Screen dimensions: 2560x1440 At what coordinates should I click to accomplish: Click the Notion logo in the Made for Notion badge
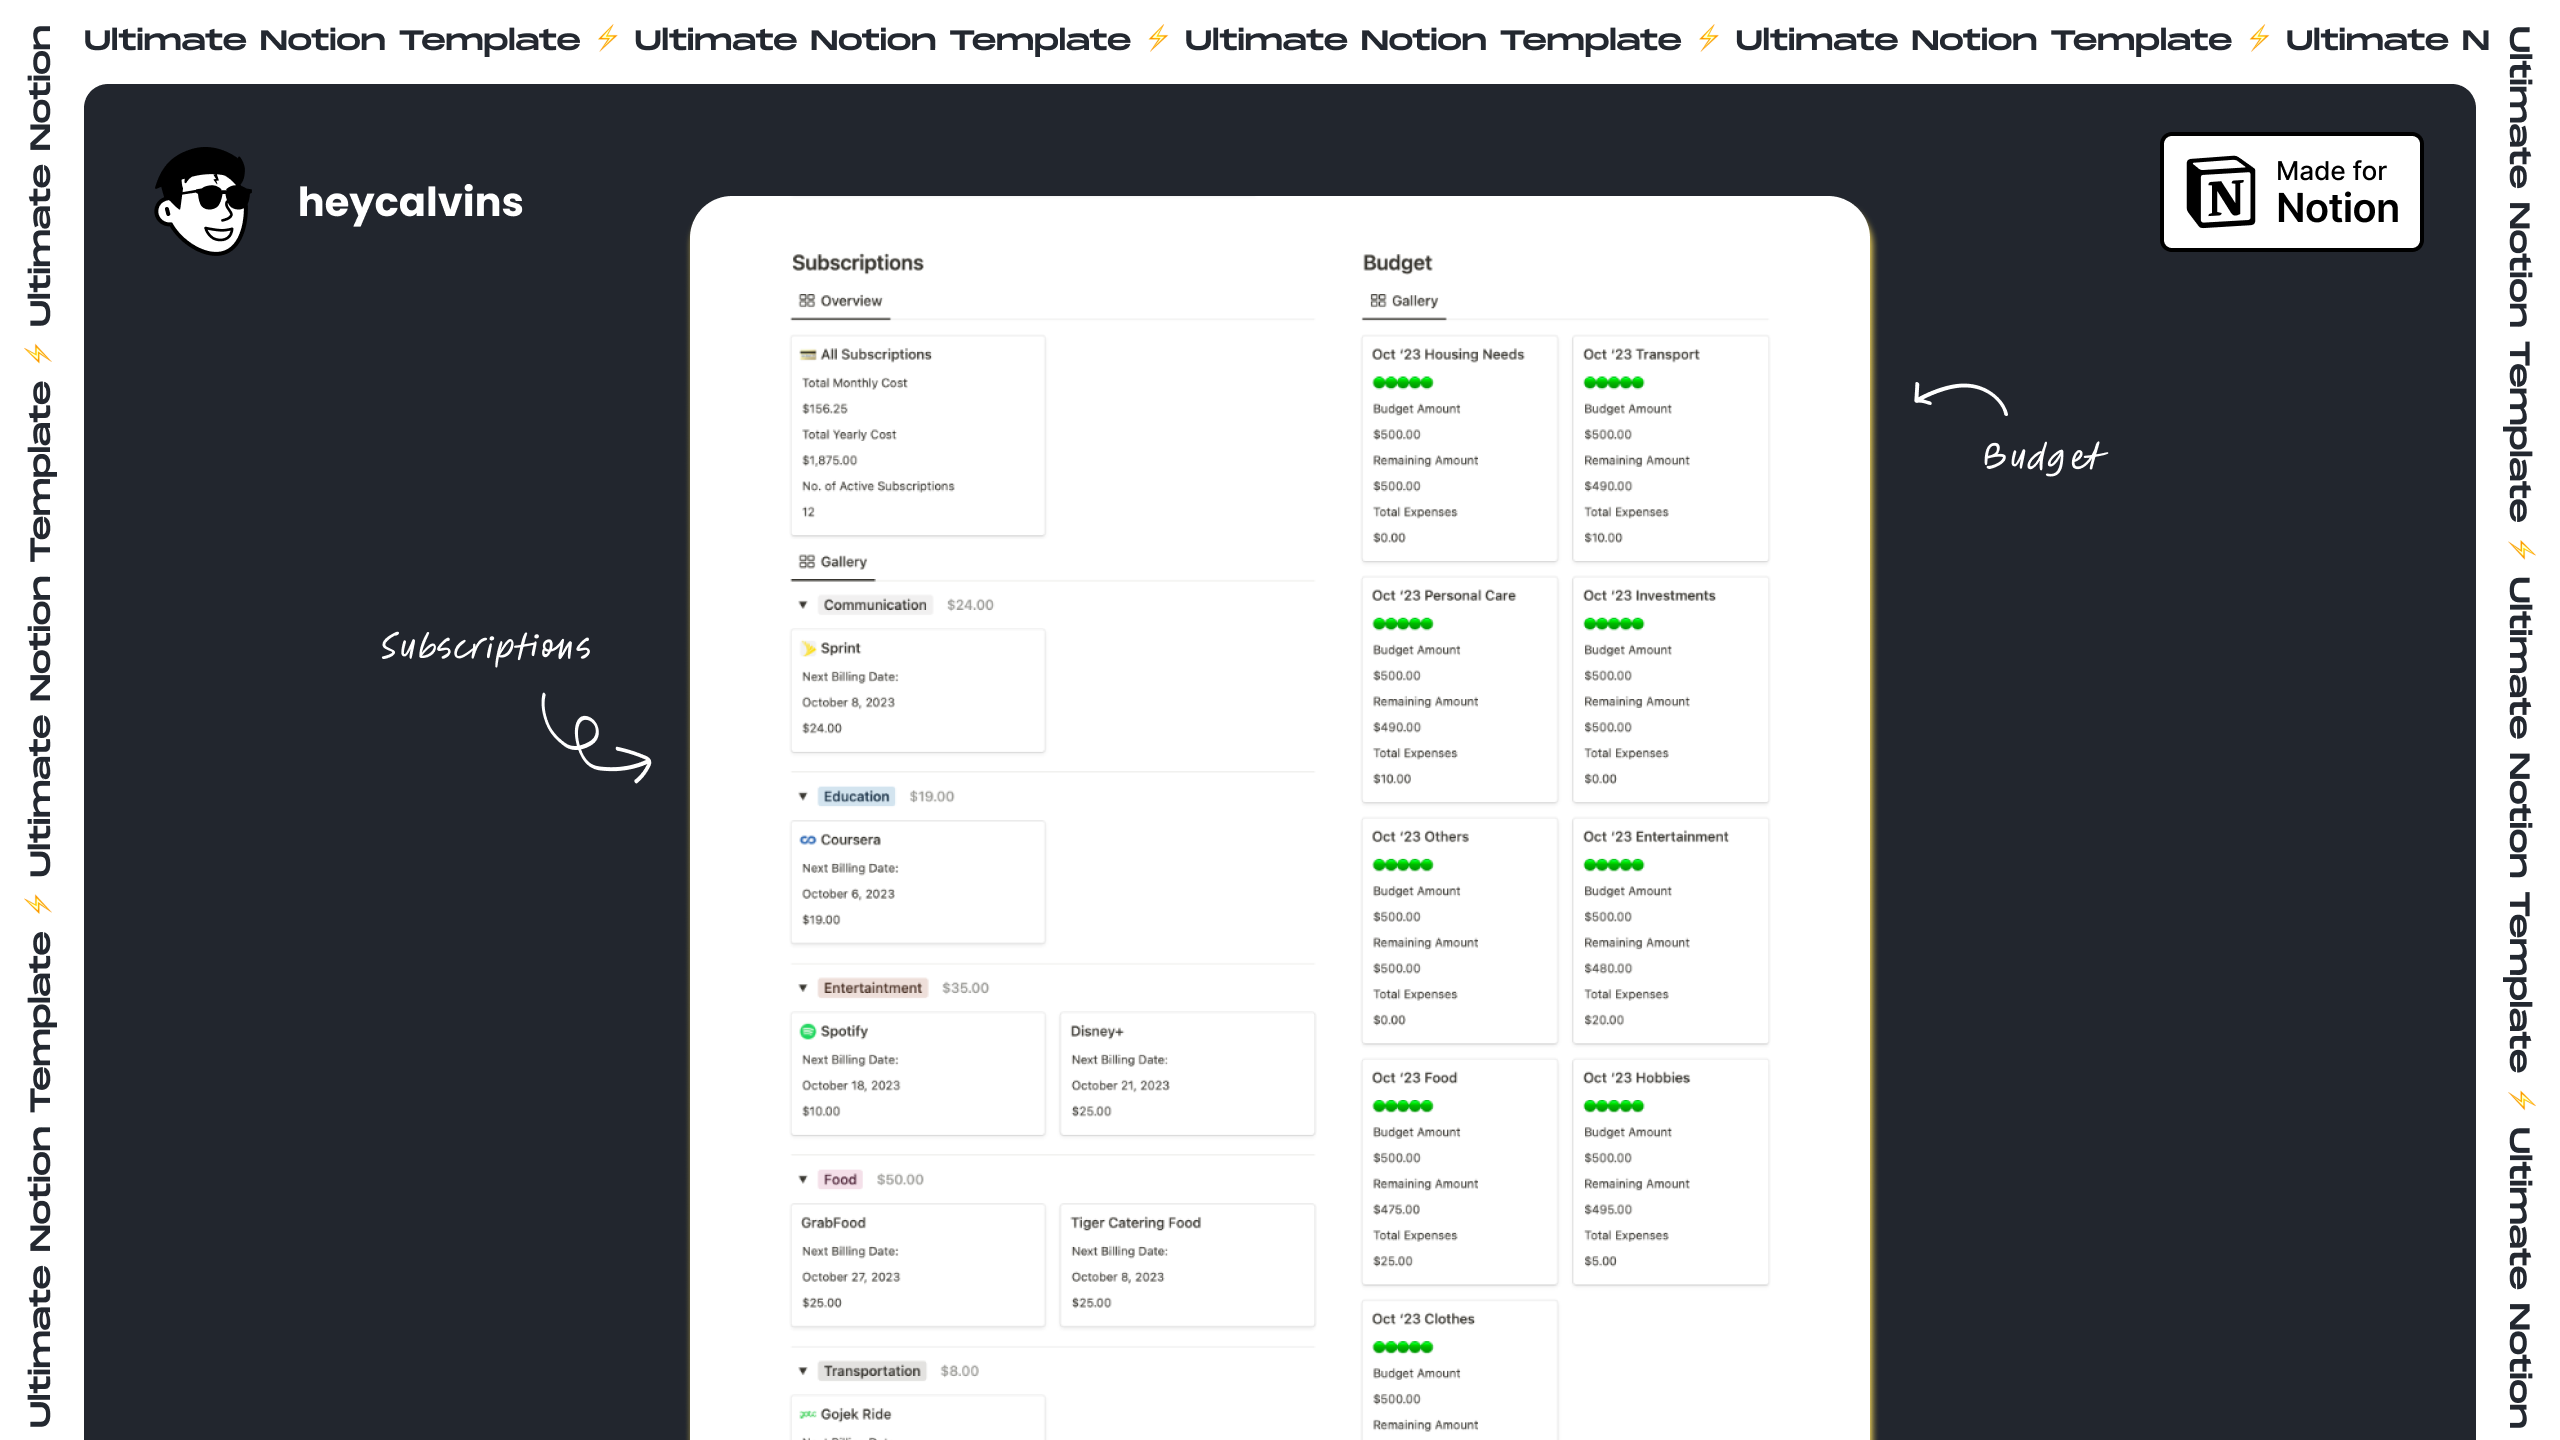(2220, 192)
